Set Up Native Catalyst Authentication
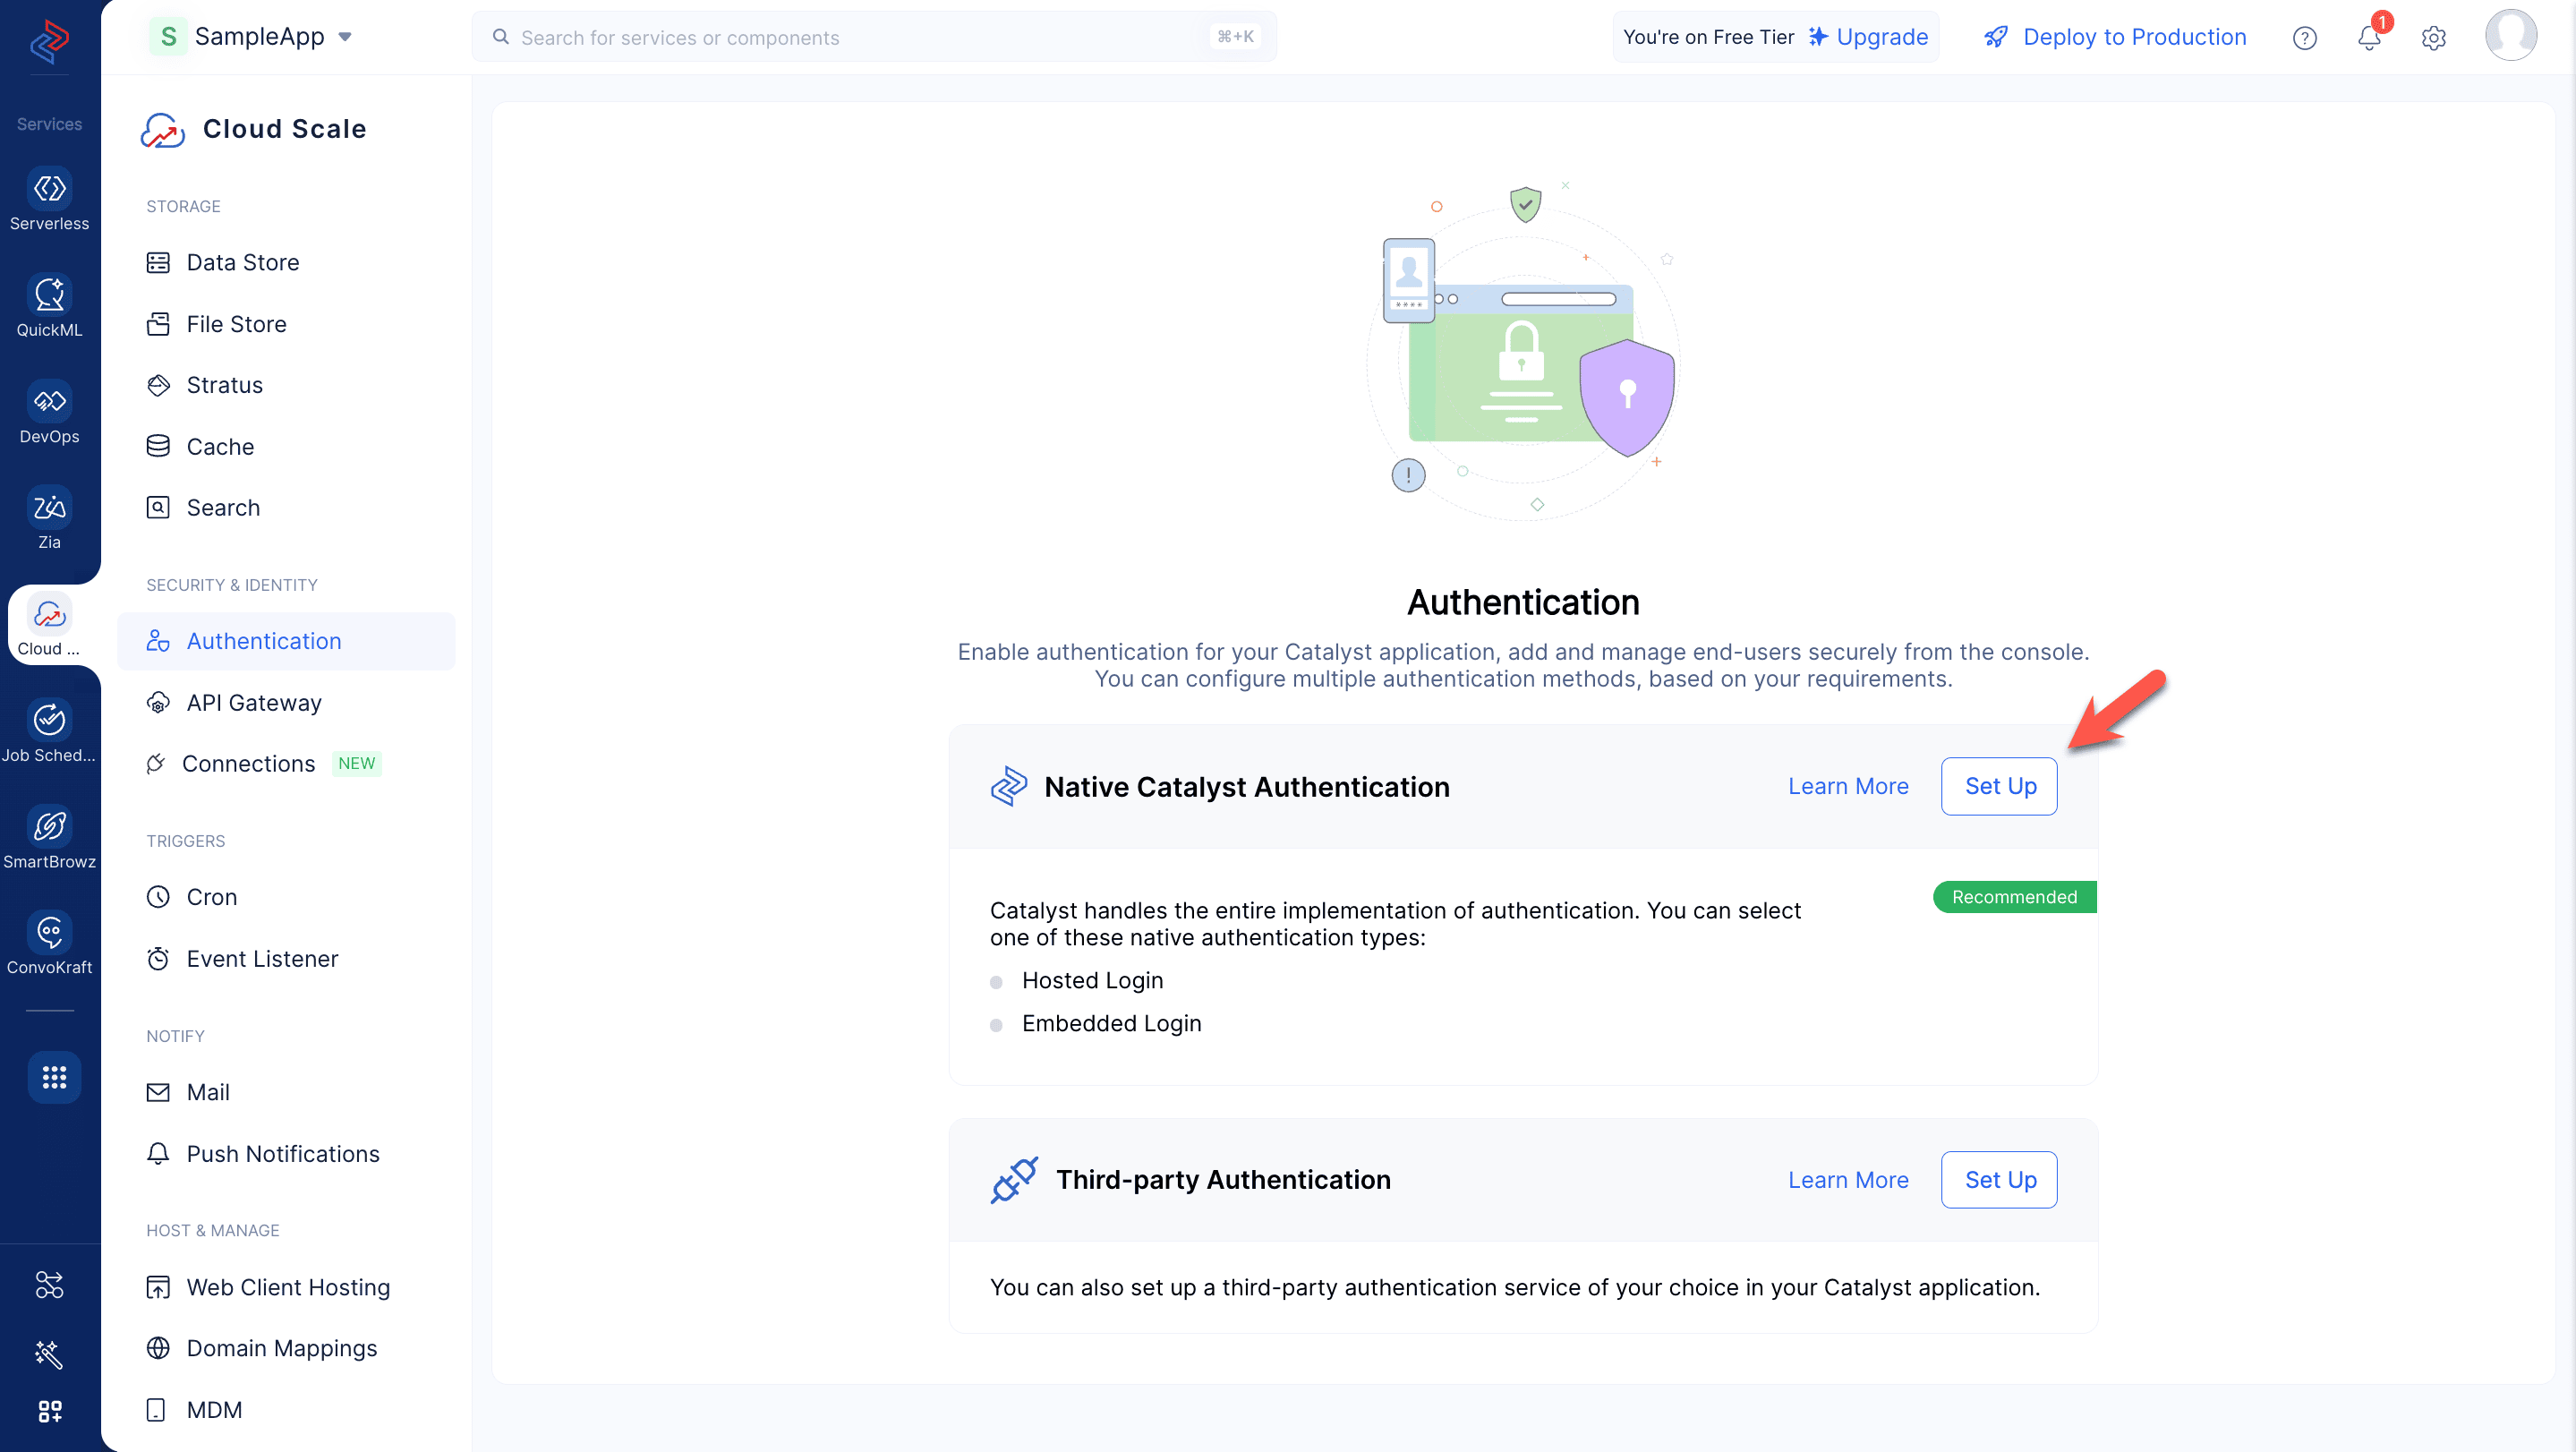 pyautogui.click(x=2000, y=786)
